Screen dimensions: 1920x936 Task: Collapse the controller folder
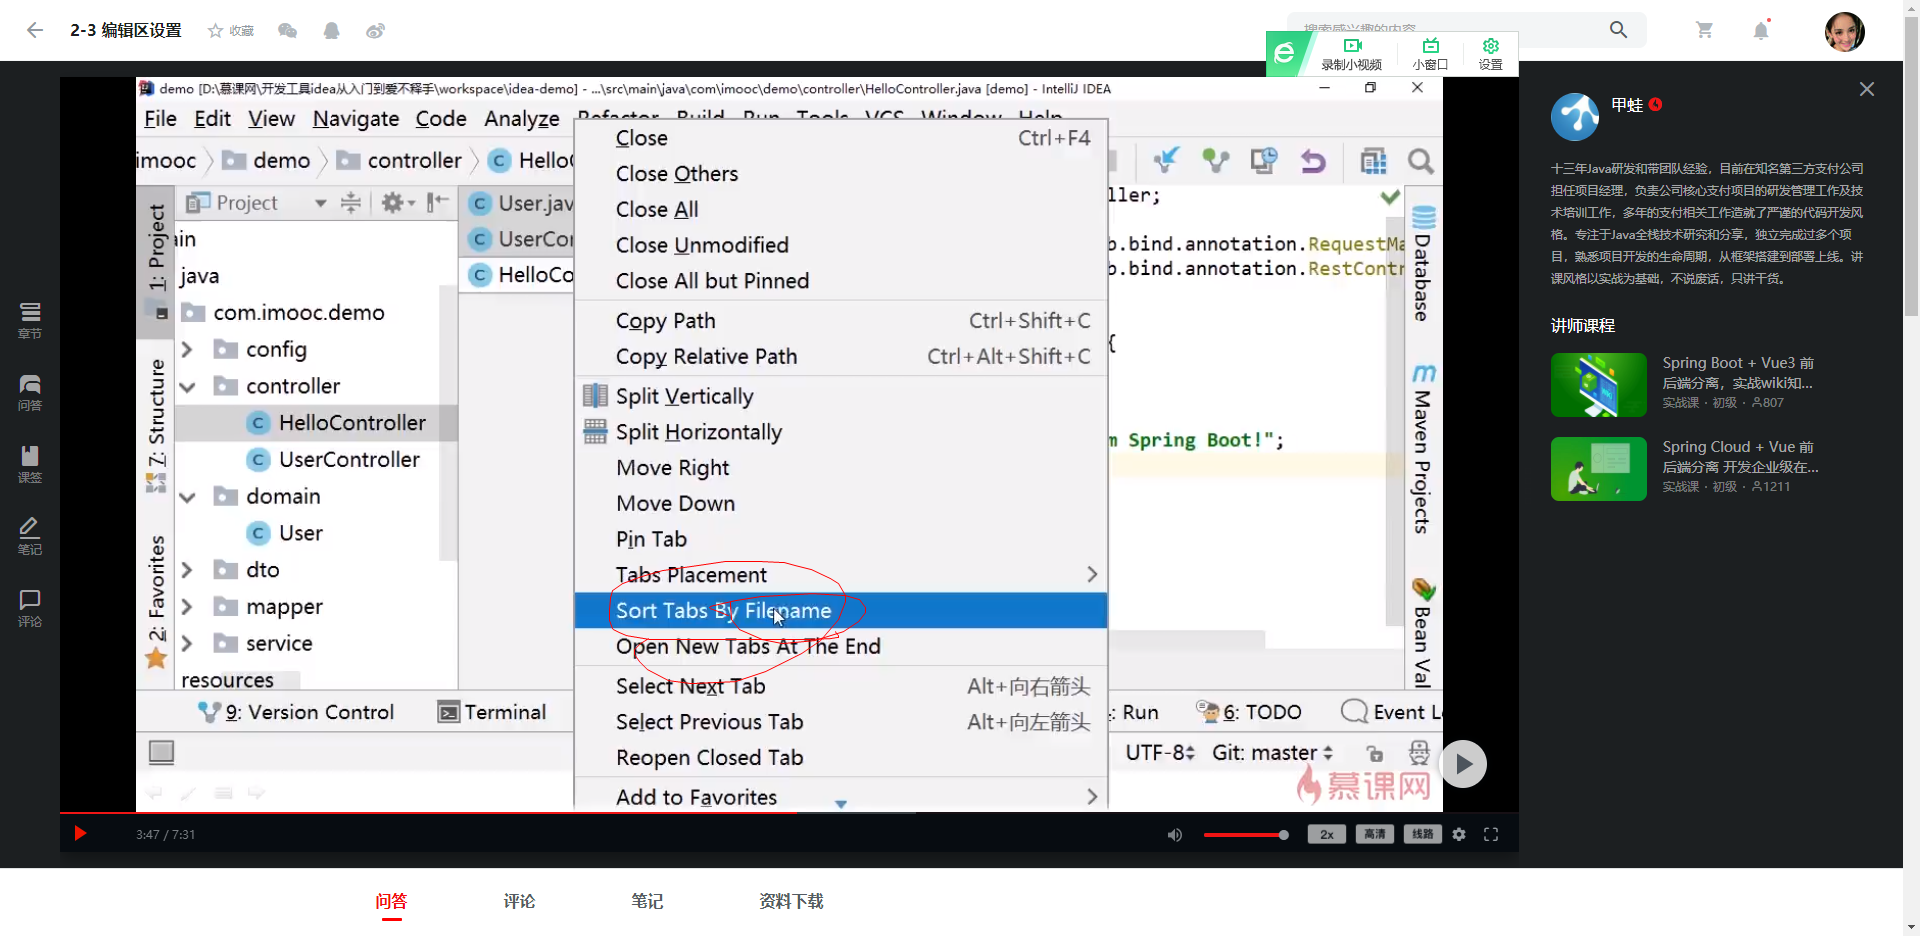pyautogui.click(x=187, y=387)
